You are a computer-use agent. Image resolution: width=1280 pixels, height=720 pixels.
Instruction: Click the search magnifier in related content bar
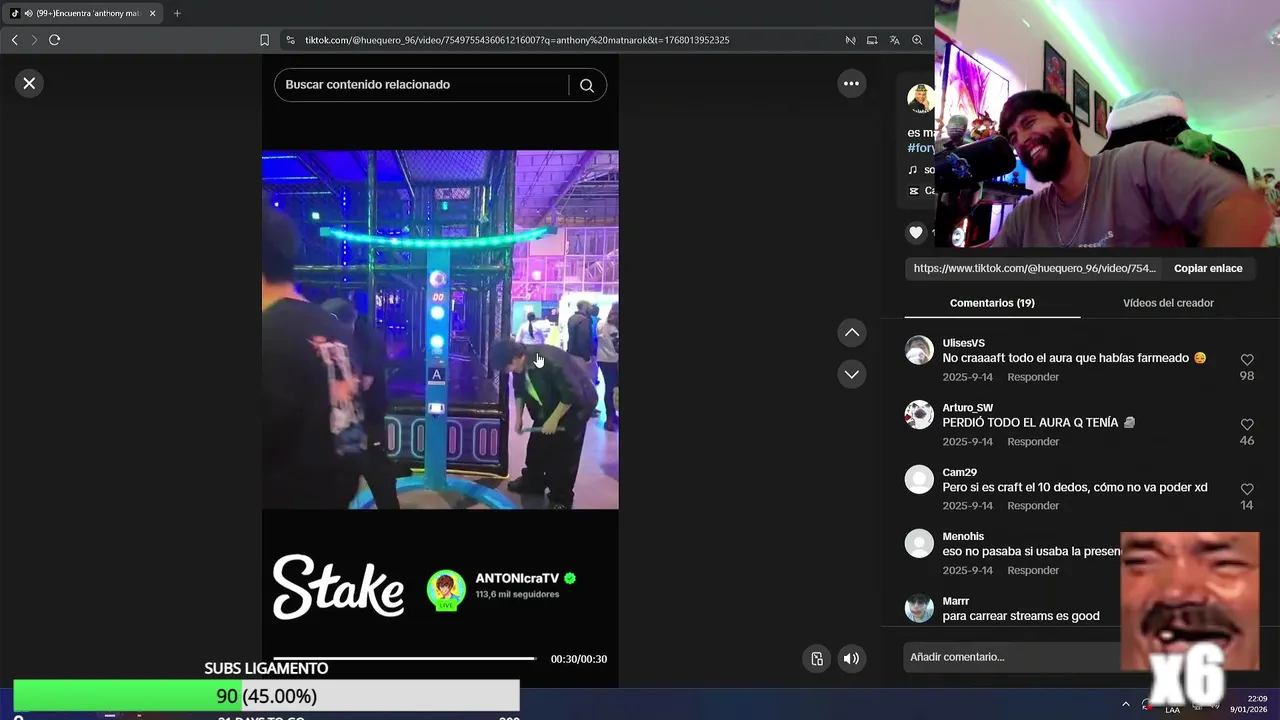pos(587,85)
